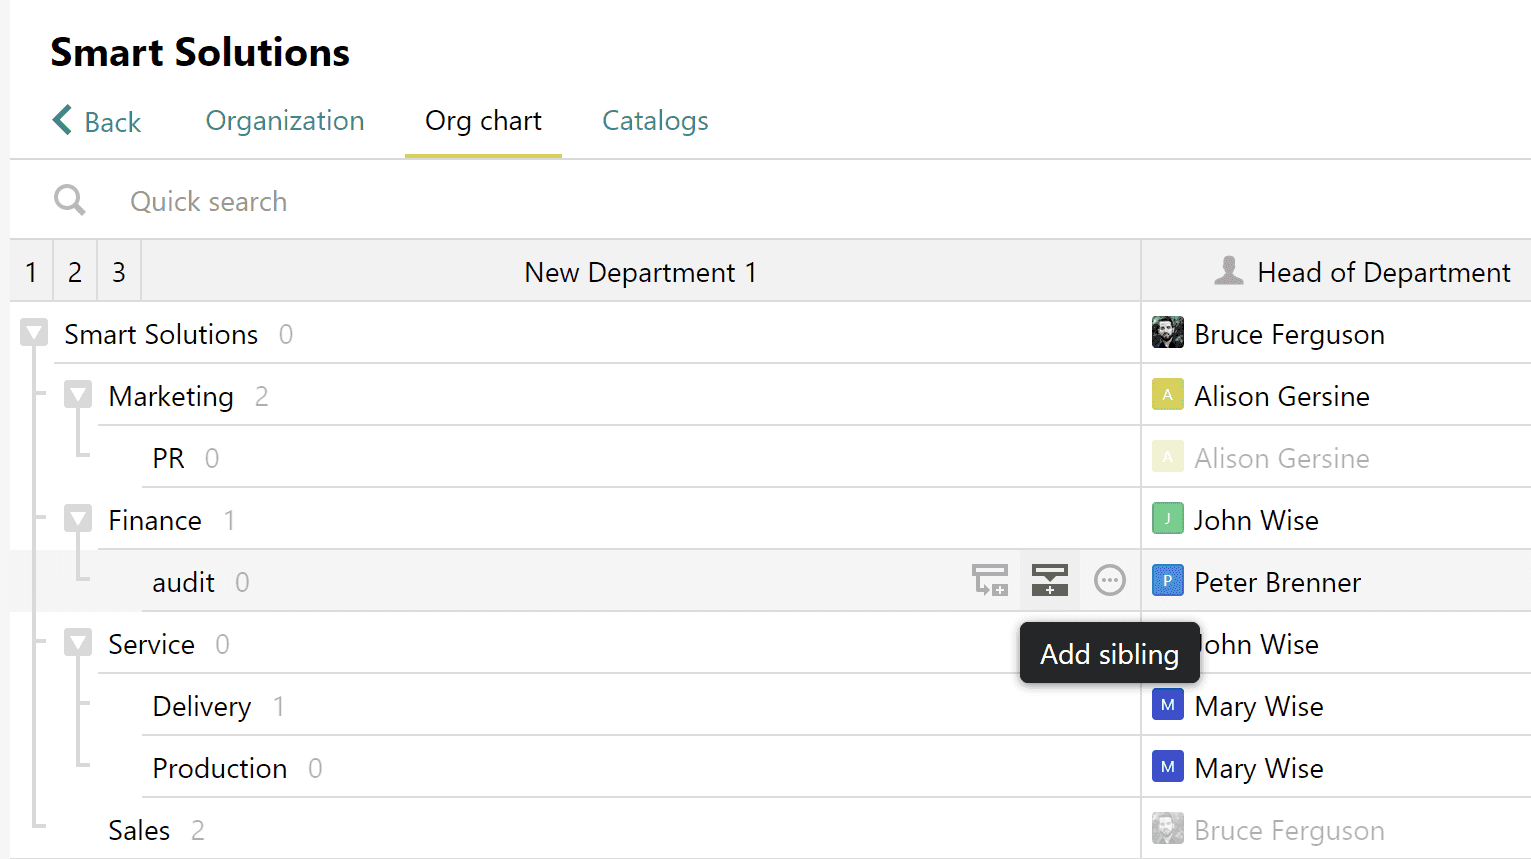The width and height of the screenshot is (1531, 859).
Task: Collapse the Marketing department branch
Action: coord(78,395)
